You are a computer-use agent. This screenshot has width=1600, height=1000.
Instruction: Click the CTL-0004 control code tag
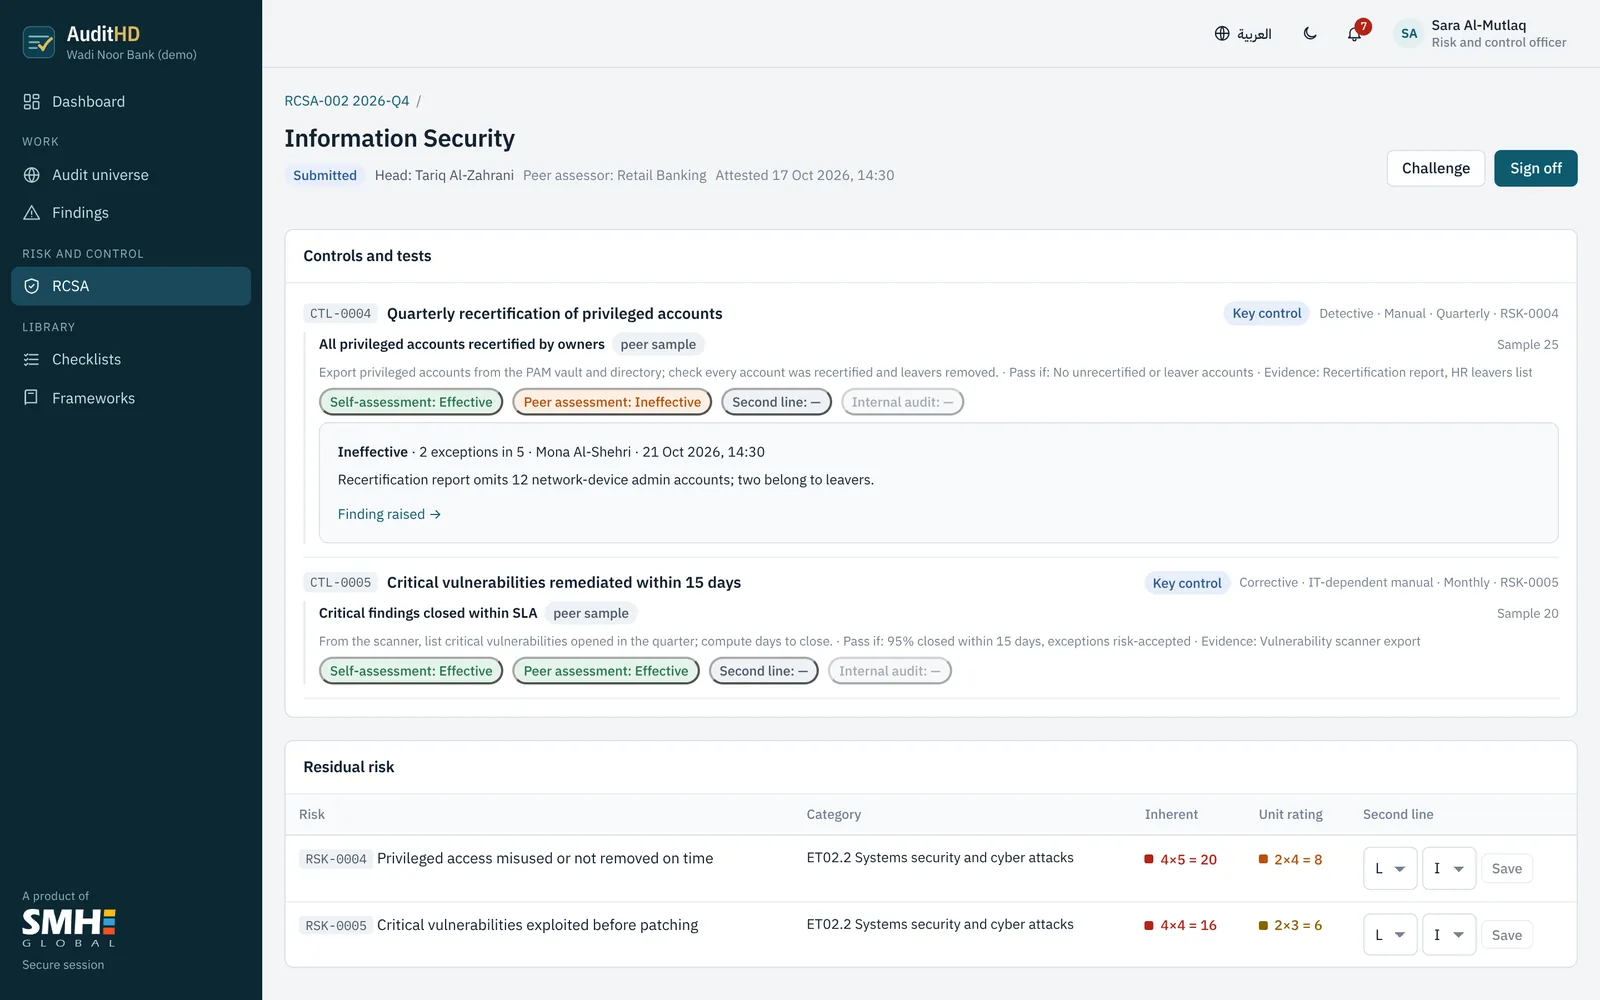pos(340,314)
